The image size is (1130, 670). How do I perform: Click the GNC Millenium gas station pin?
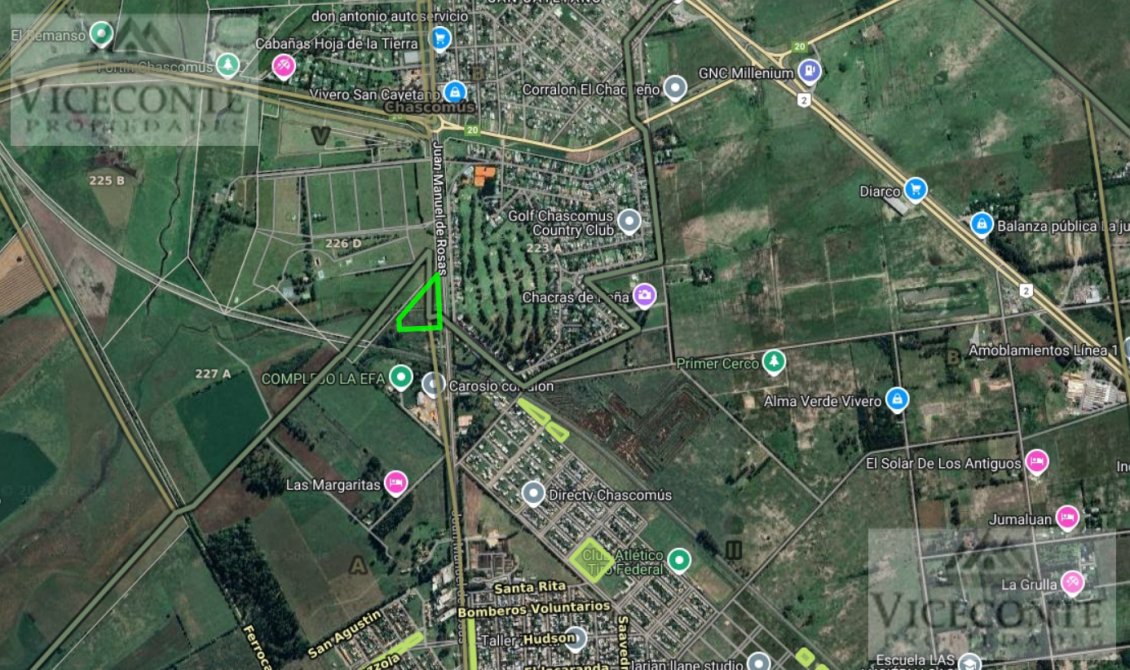tap(810, 71)
